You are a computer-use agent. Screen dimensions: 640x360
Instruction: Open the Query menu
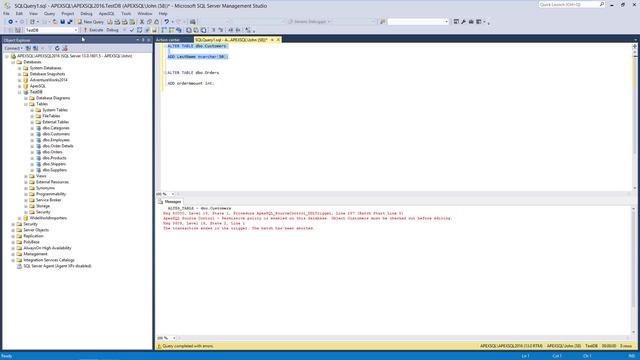click(x=49, y=13)
